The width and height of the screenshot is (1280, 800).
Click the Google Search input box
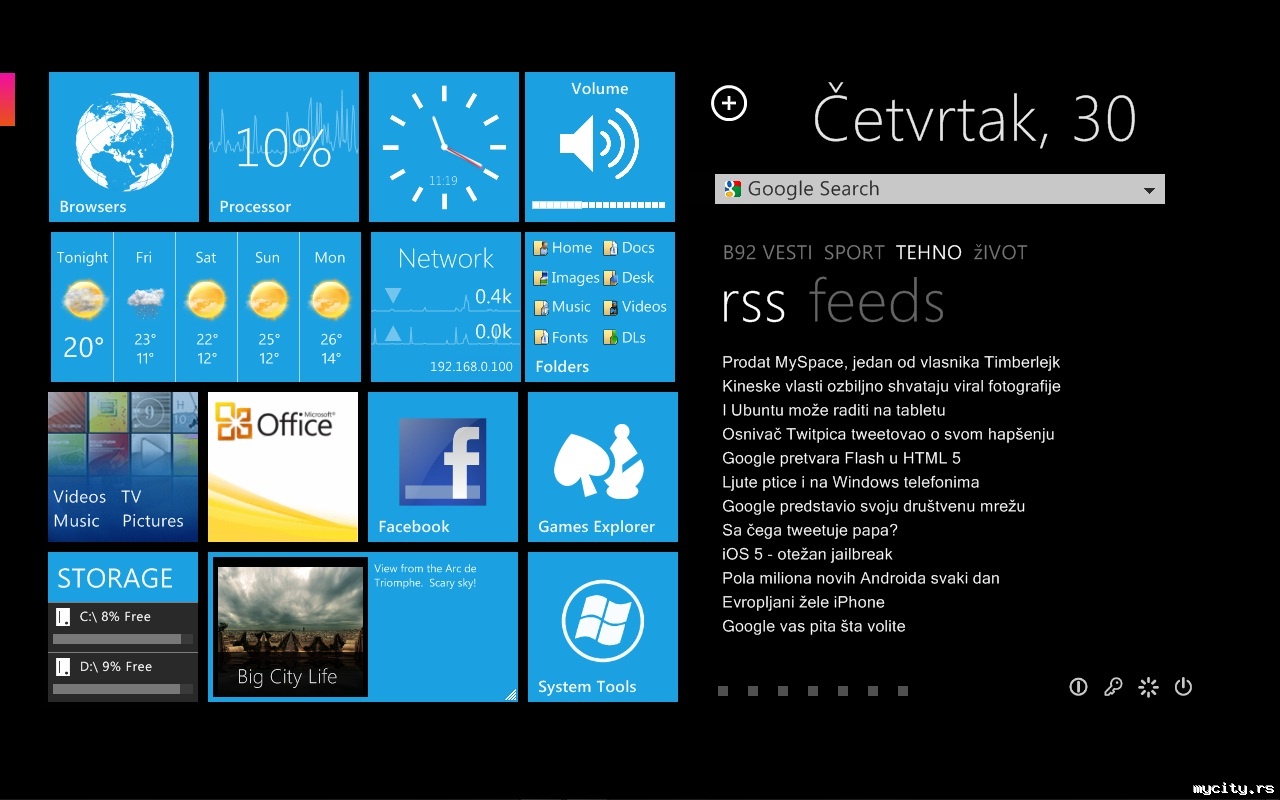tap(940, 189)
